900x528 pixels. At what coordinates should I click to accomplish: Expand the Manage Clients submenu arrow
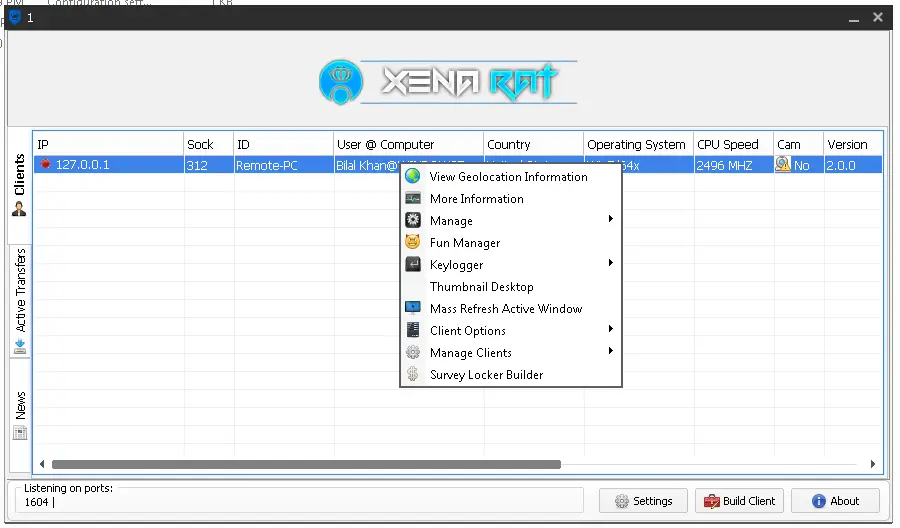(x=610, y=351)
